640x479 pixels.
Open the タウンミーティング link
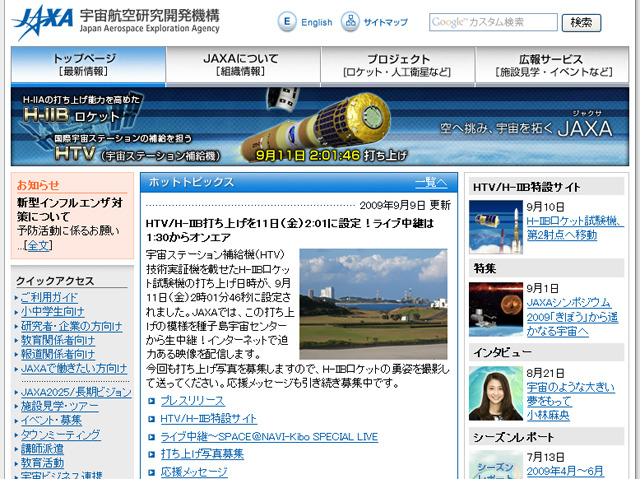tap(60, 435)
